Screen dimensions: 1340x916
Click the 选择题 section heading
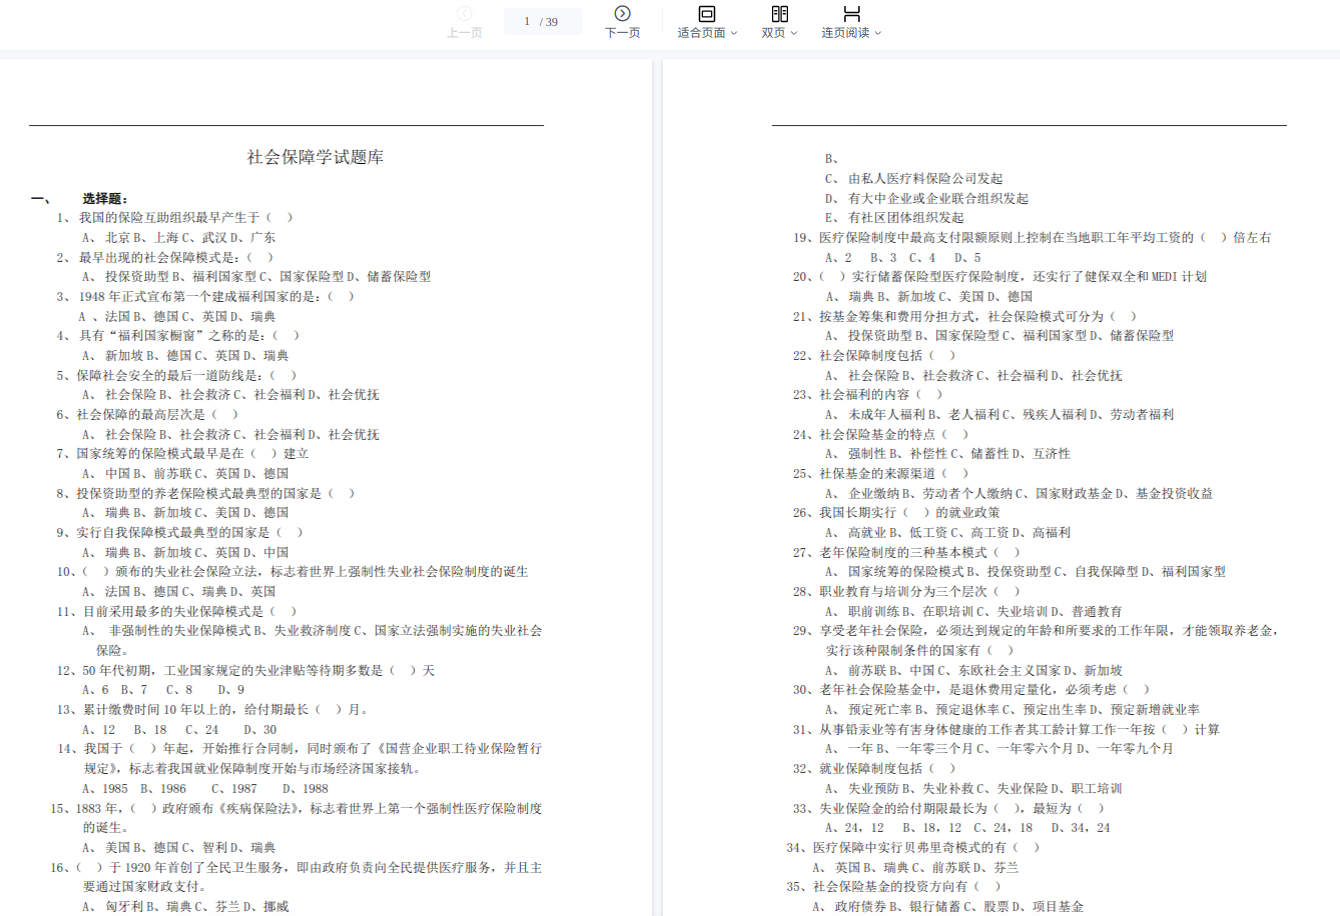[105, 198]
